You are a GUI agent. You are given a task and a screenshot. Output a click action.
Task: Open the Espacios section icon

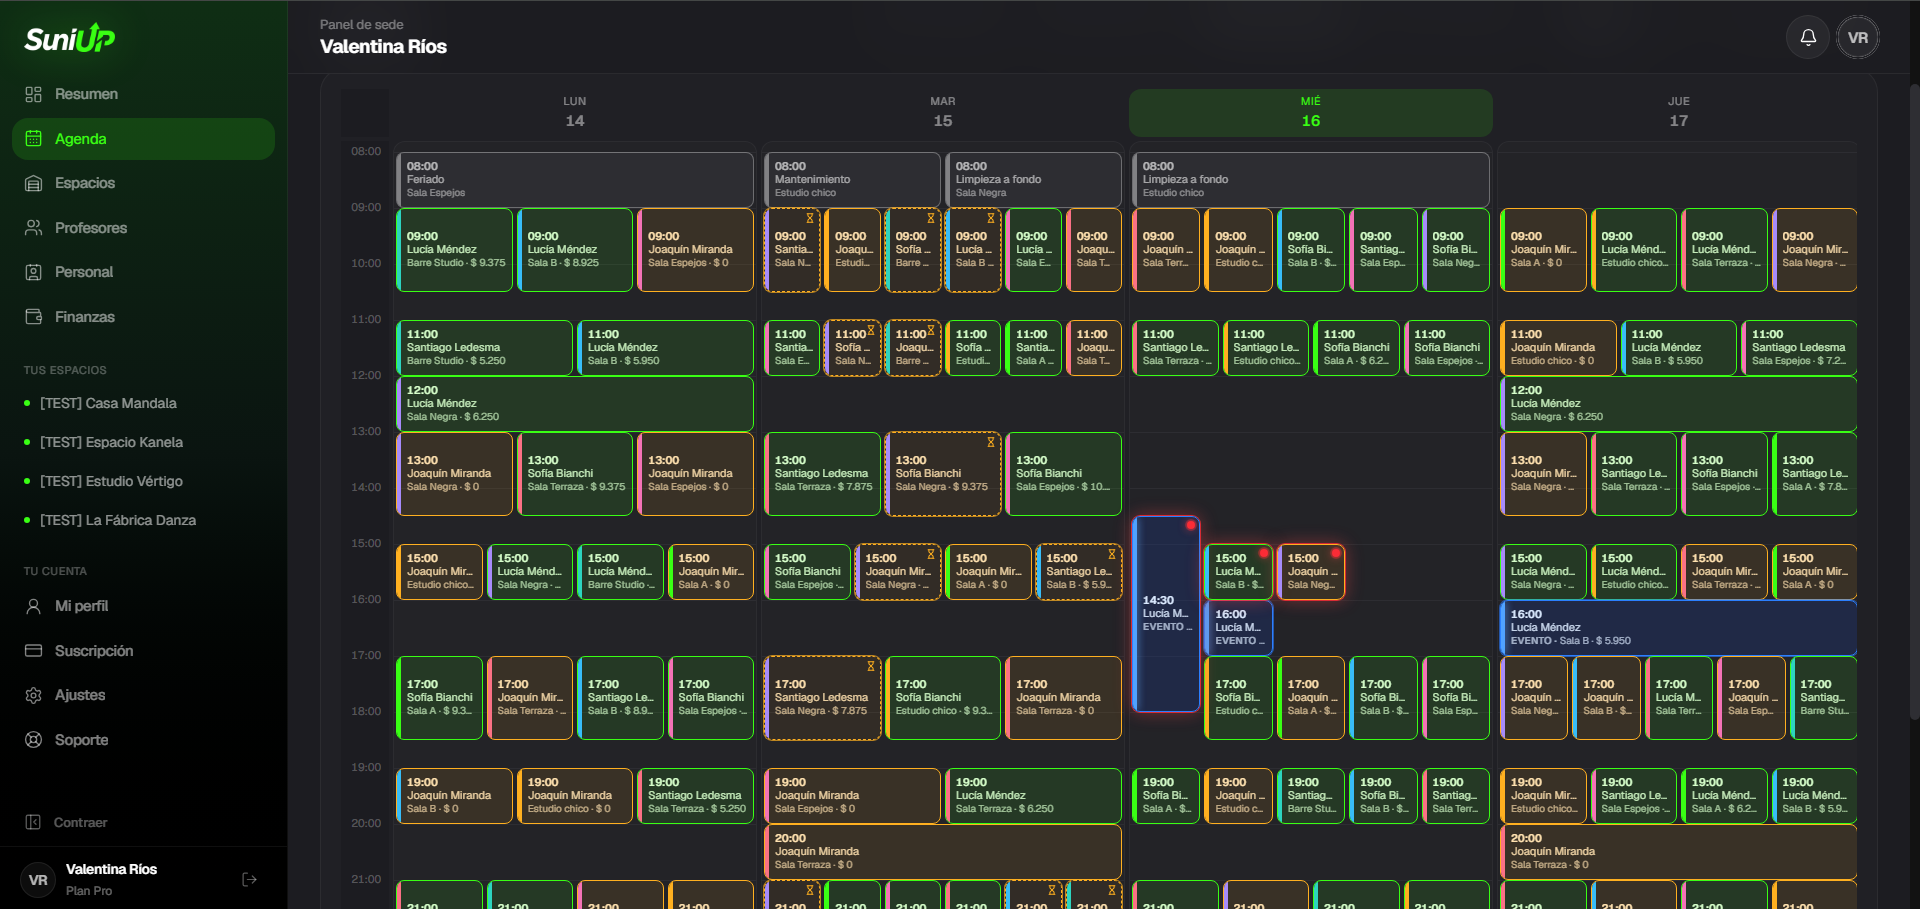pos(33,183)
